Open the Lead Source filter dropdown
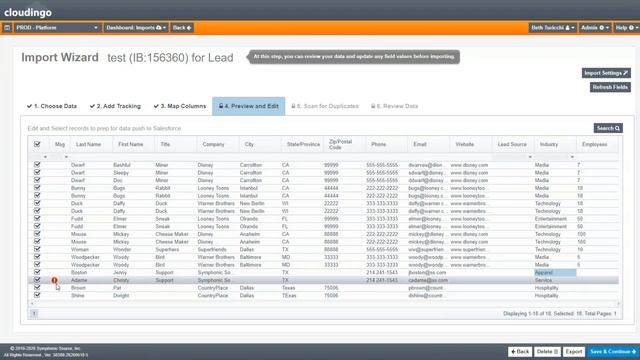The height and width of the screenshot is (360, 640). (530, 157)
